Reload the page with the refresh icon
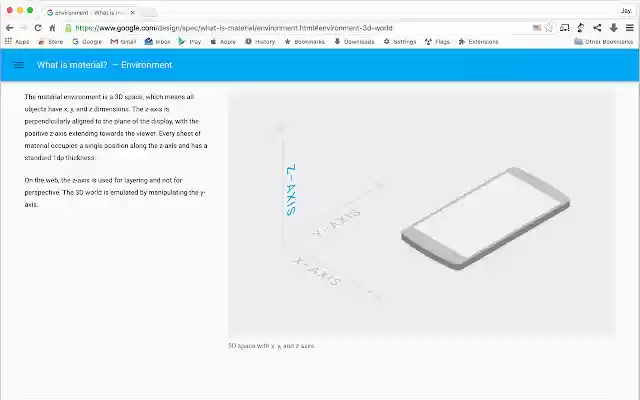 [38, 28]
